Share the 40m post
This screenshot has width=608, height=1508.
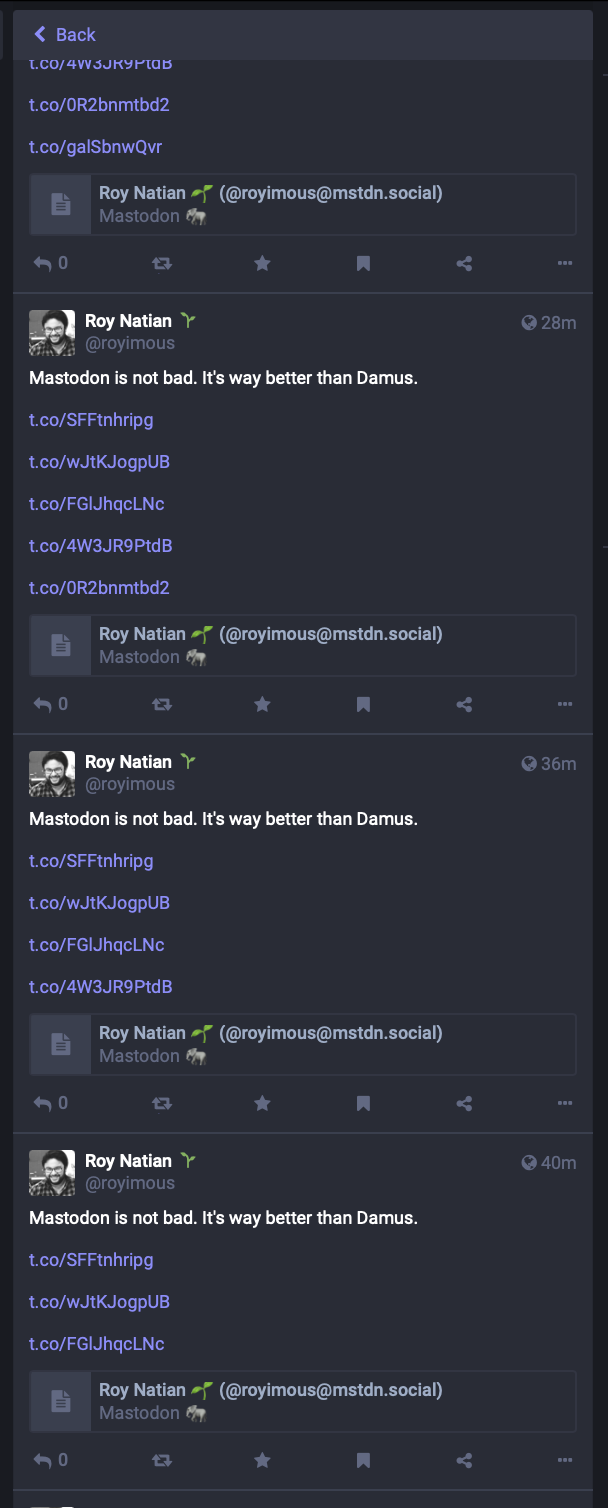click(464, 1461)
